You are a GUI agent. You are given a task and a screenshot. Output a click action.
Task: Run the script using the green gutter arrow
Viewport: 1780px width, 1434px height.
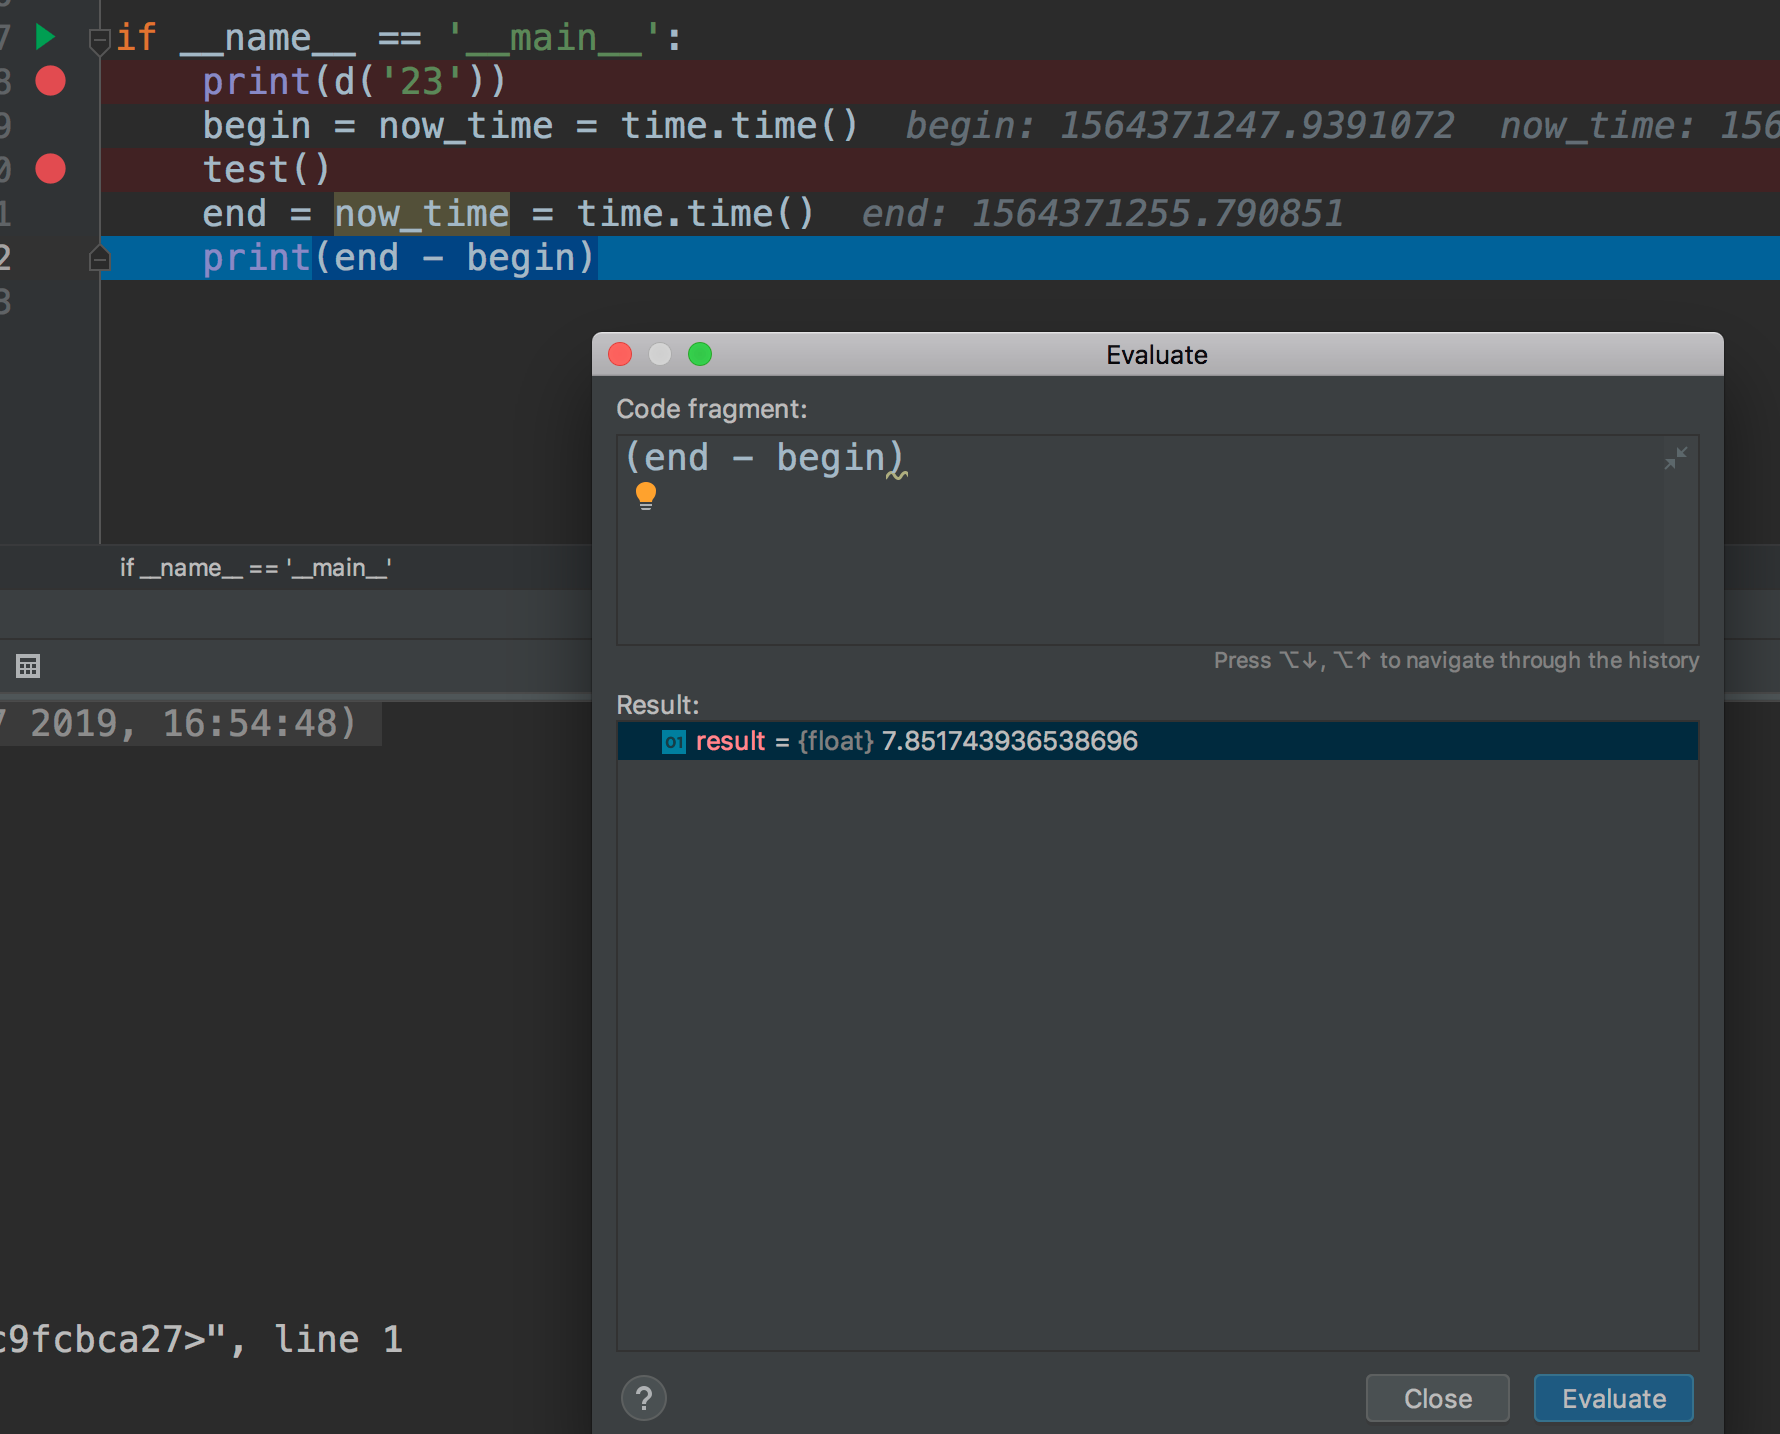click(44, 36)
